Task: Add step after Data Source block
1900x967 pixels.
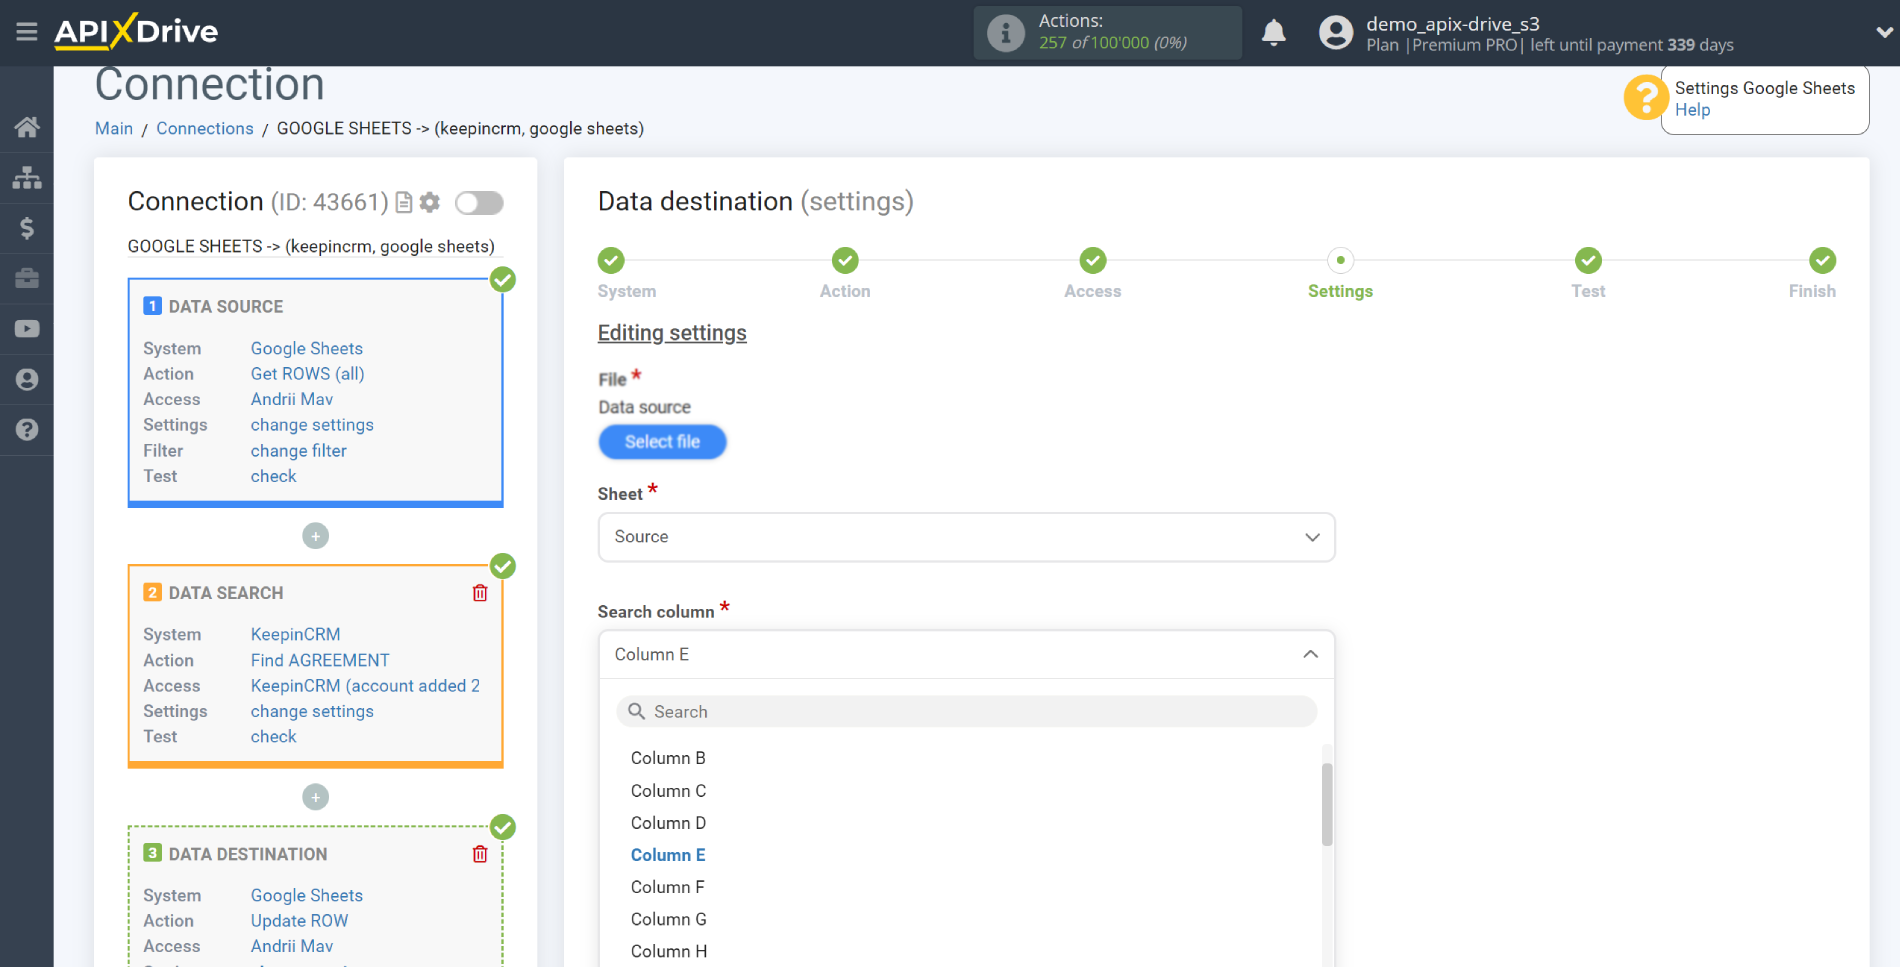Action: coord(316,536)
